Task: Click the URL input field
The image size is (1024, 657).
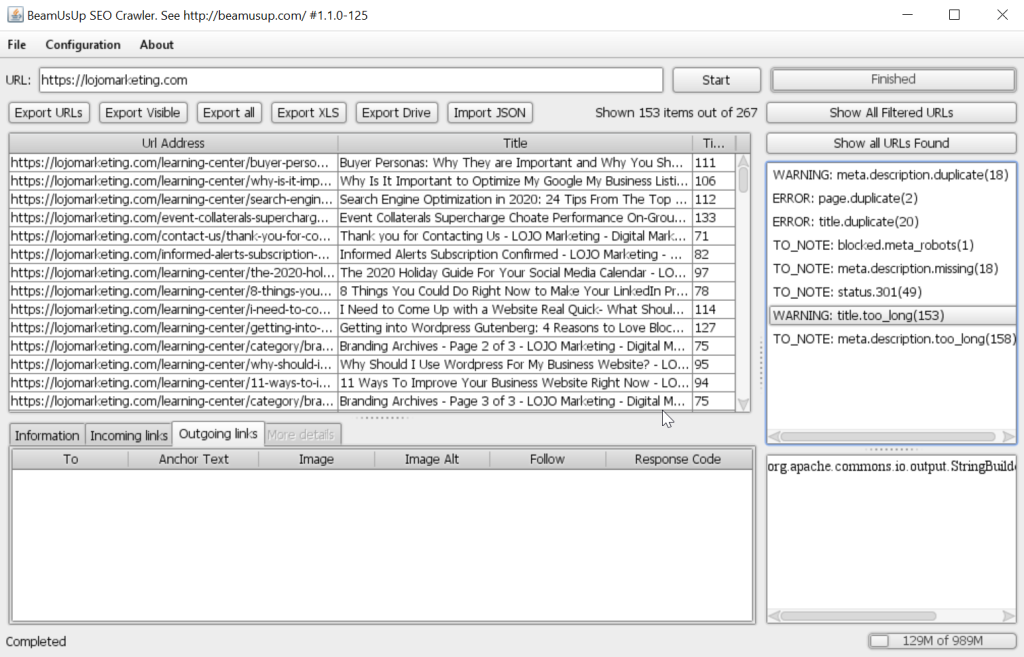Action: point(351,80)
